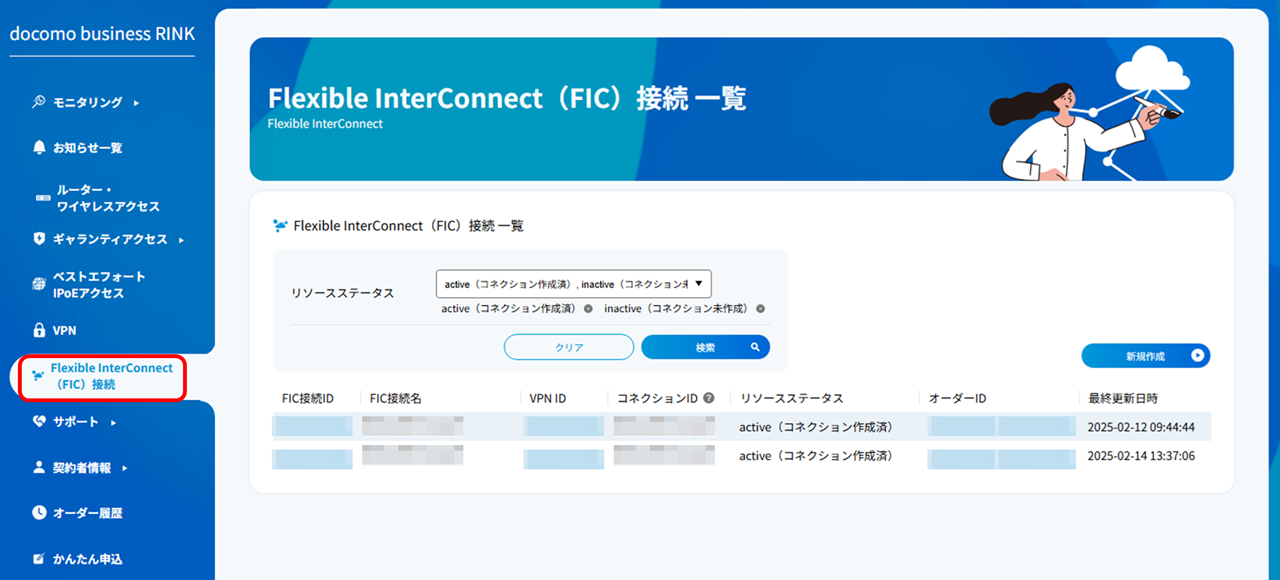Click the コネクションID help question icon

[709, 398]
